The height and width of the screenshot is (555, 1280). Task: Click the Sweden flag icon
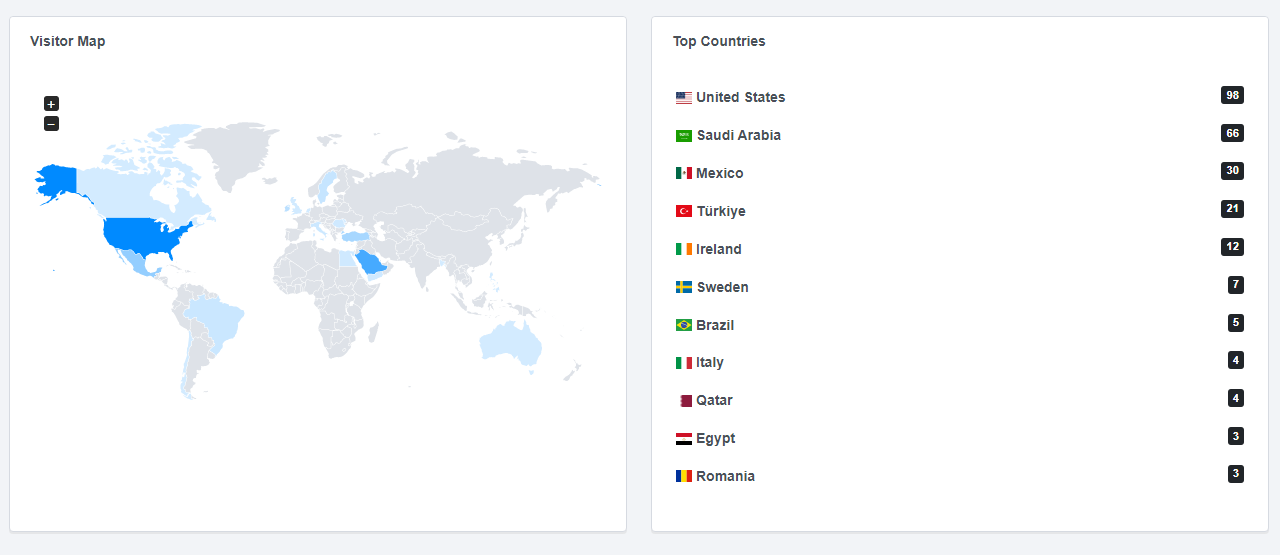(x=684, y=287)
